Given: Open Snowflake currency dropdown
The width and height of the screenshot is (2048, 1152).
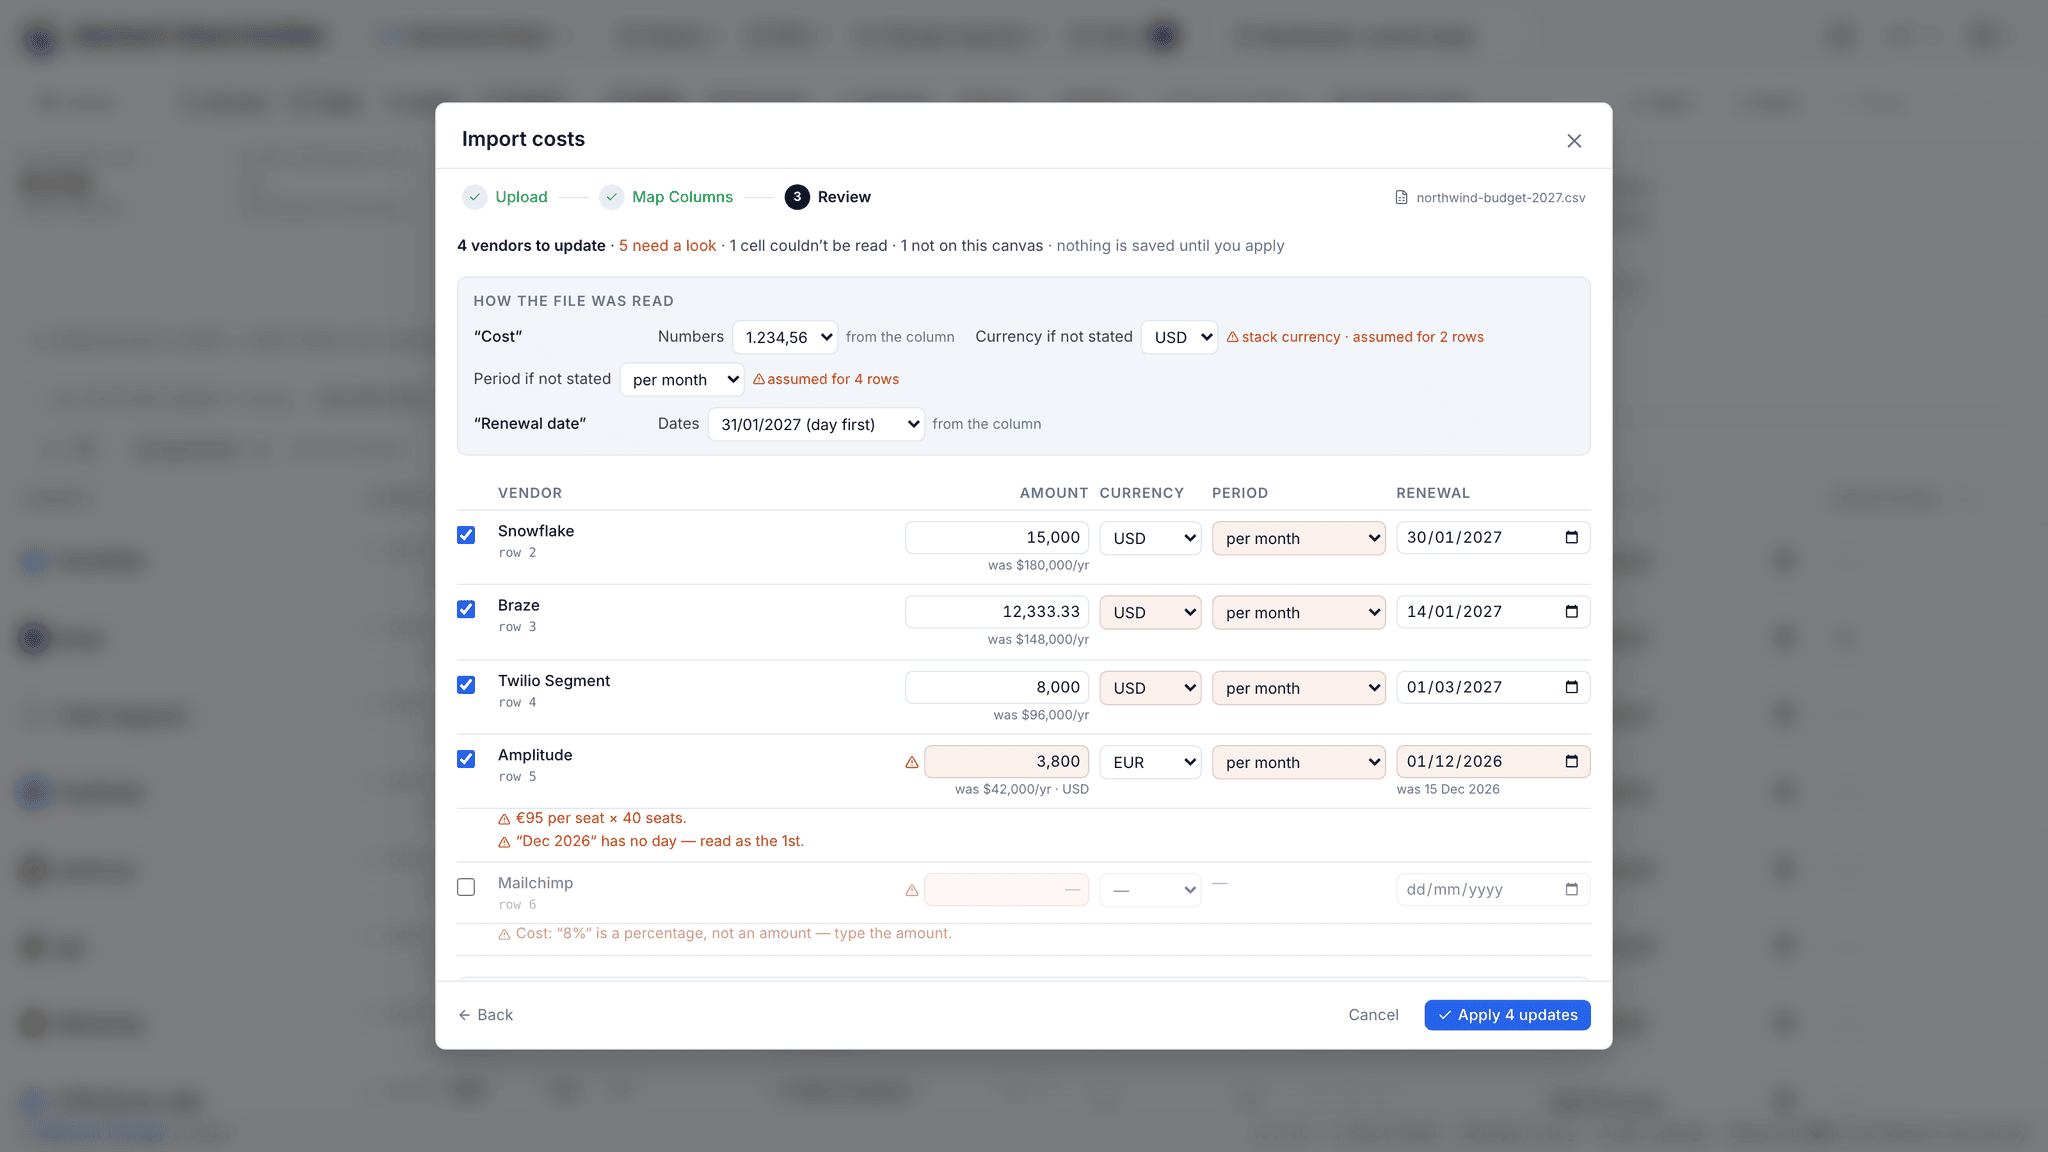Looking at the screenshot, I should (1151, 538).
